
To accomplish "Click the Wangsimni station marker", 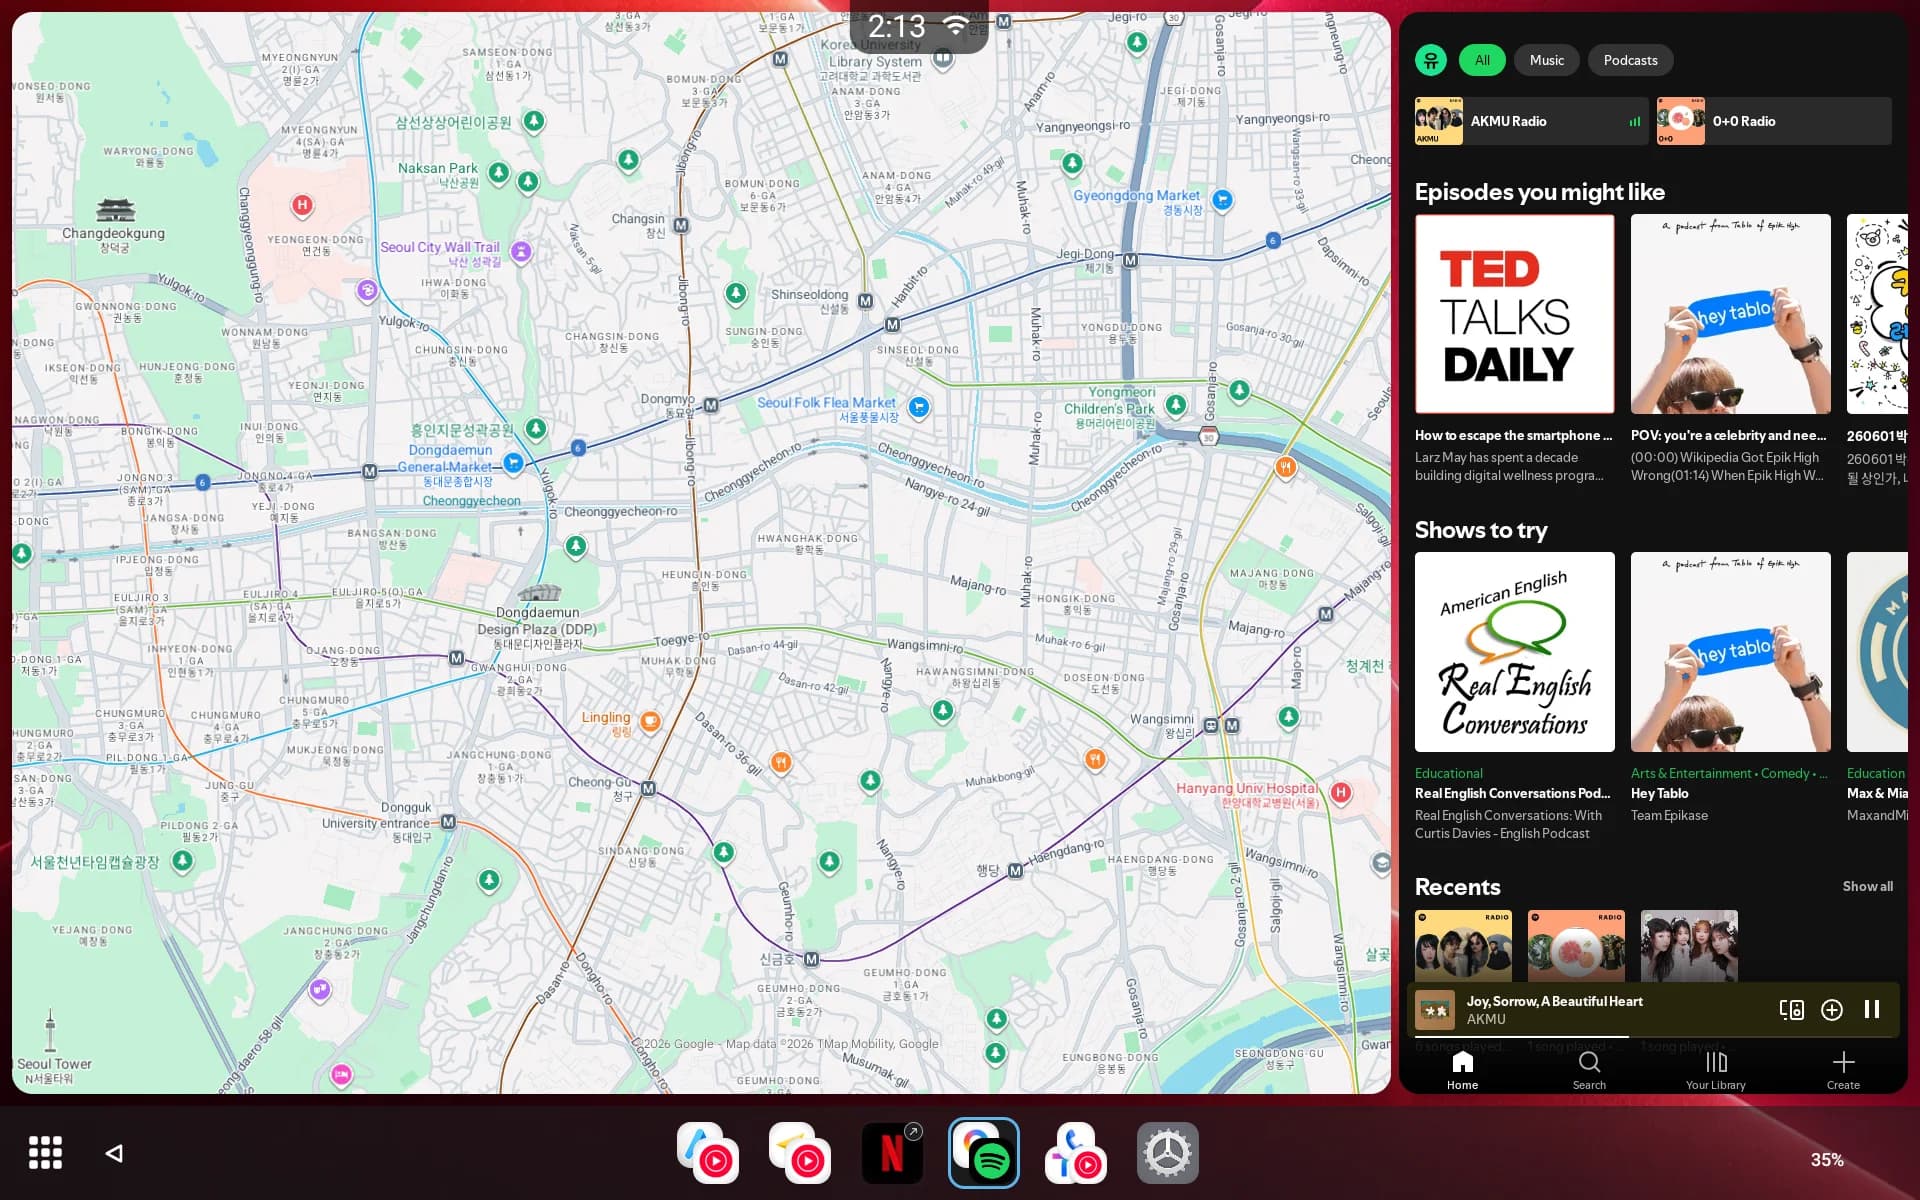I will [1211, 725].
